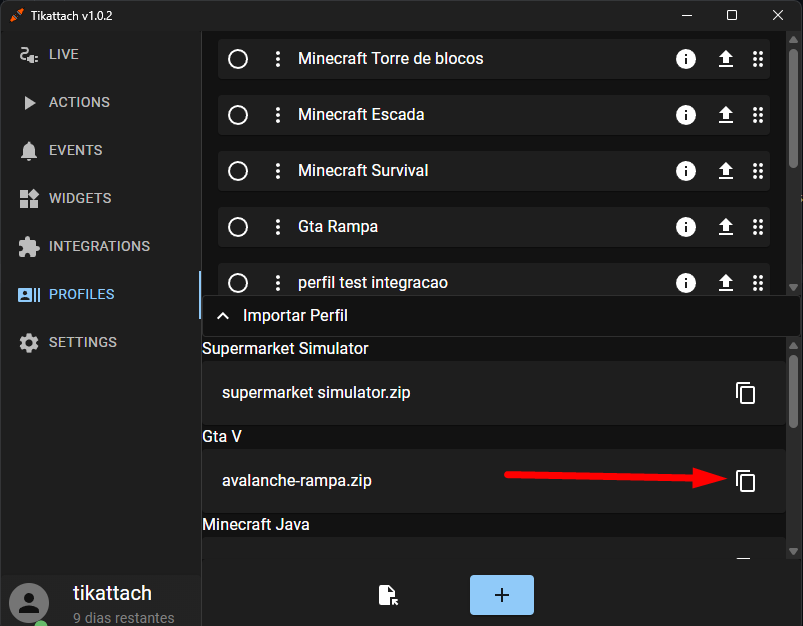The image size is (803, 626).
Task: Click the import list scroll up arrow
Action: click(794, 345)
